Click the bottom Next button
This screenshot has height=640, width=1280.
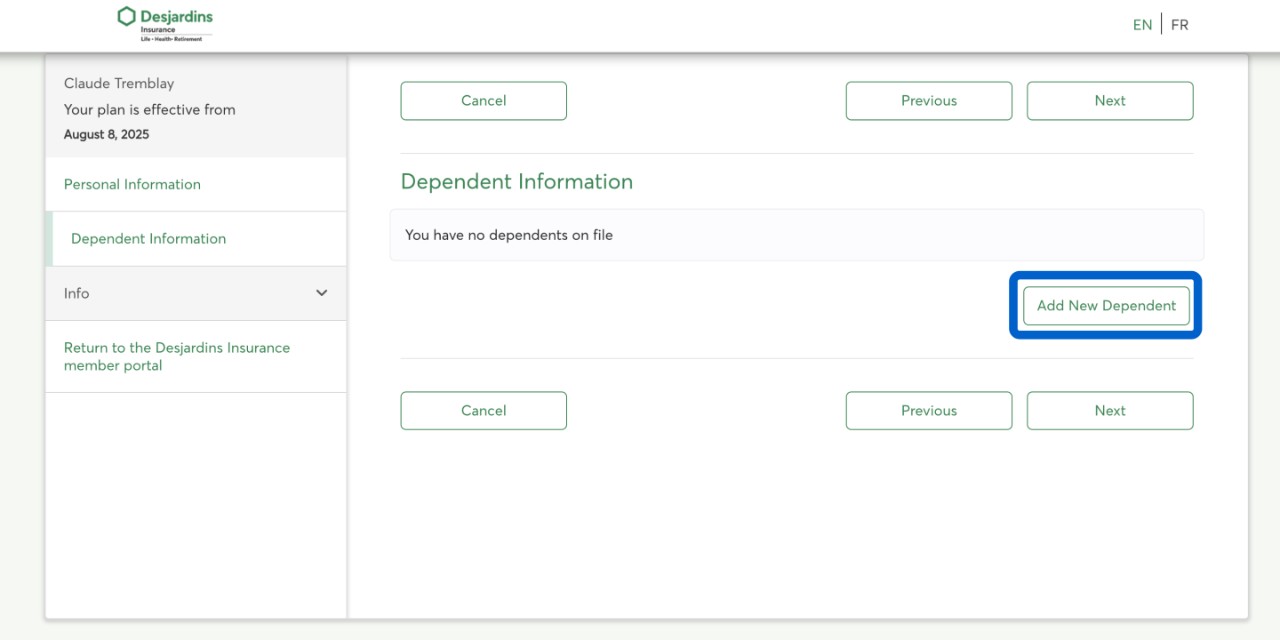click(1109, 411)
